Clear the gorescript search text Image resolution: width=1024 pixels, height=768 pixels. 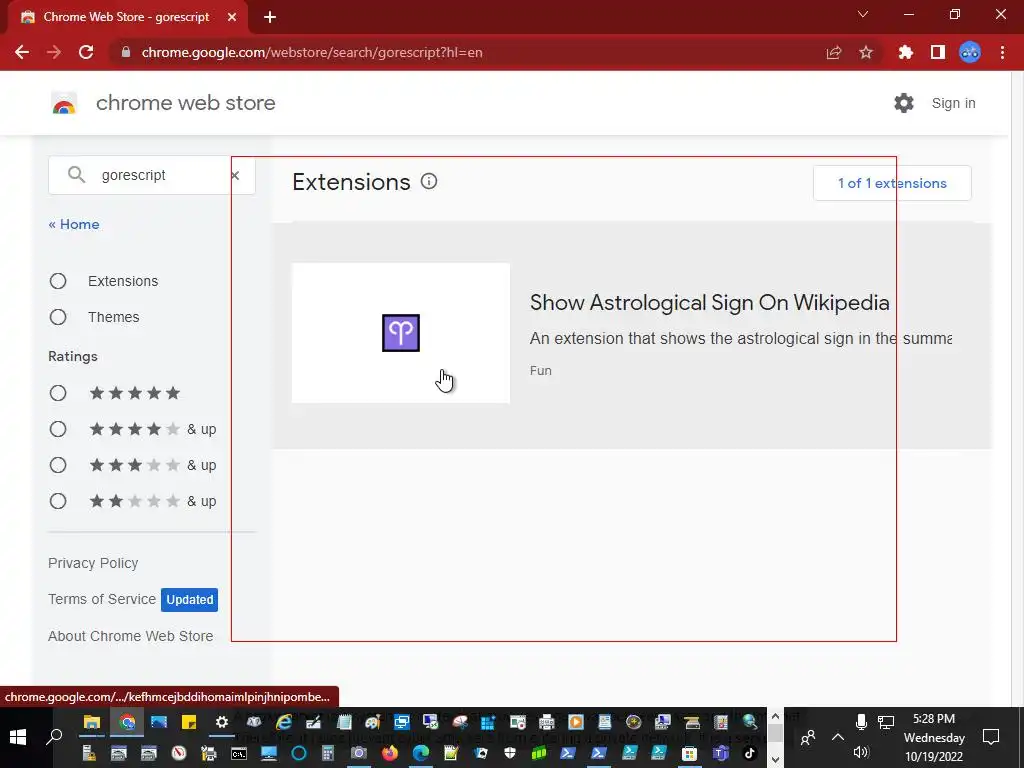(x=235, y=175)
